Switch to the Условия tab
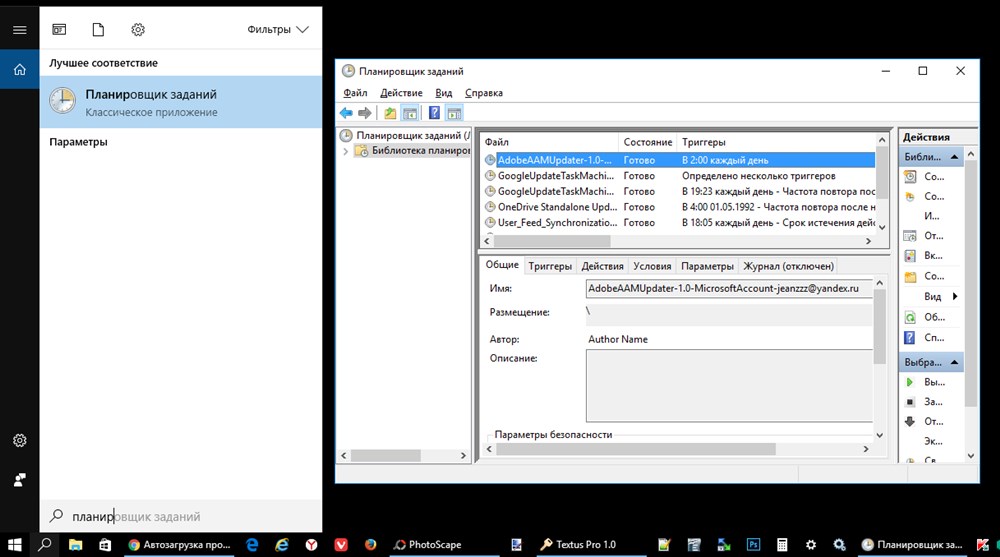 [652, 266]
